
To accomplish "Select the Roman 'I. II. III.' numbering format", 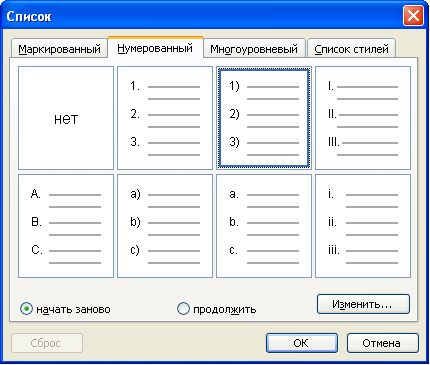I will (x=363, y=118).
